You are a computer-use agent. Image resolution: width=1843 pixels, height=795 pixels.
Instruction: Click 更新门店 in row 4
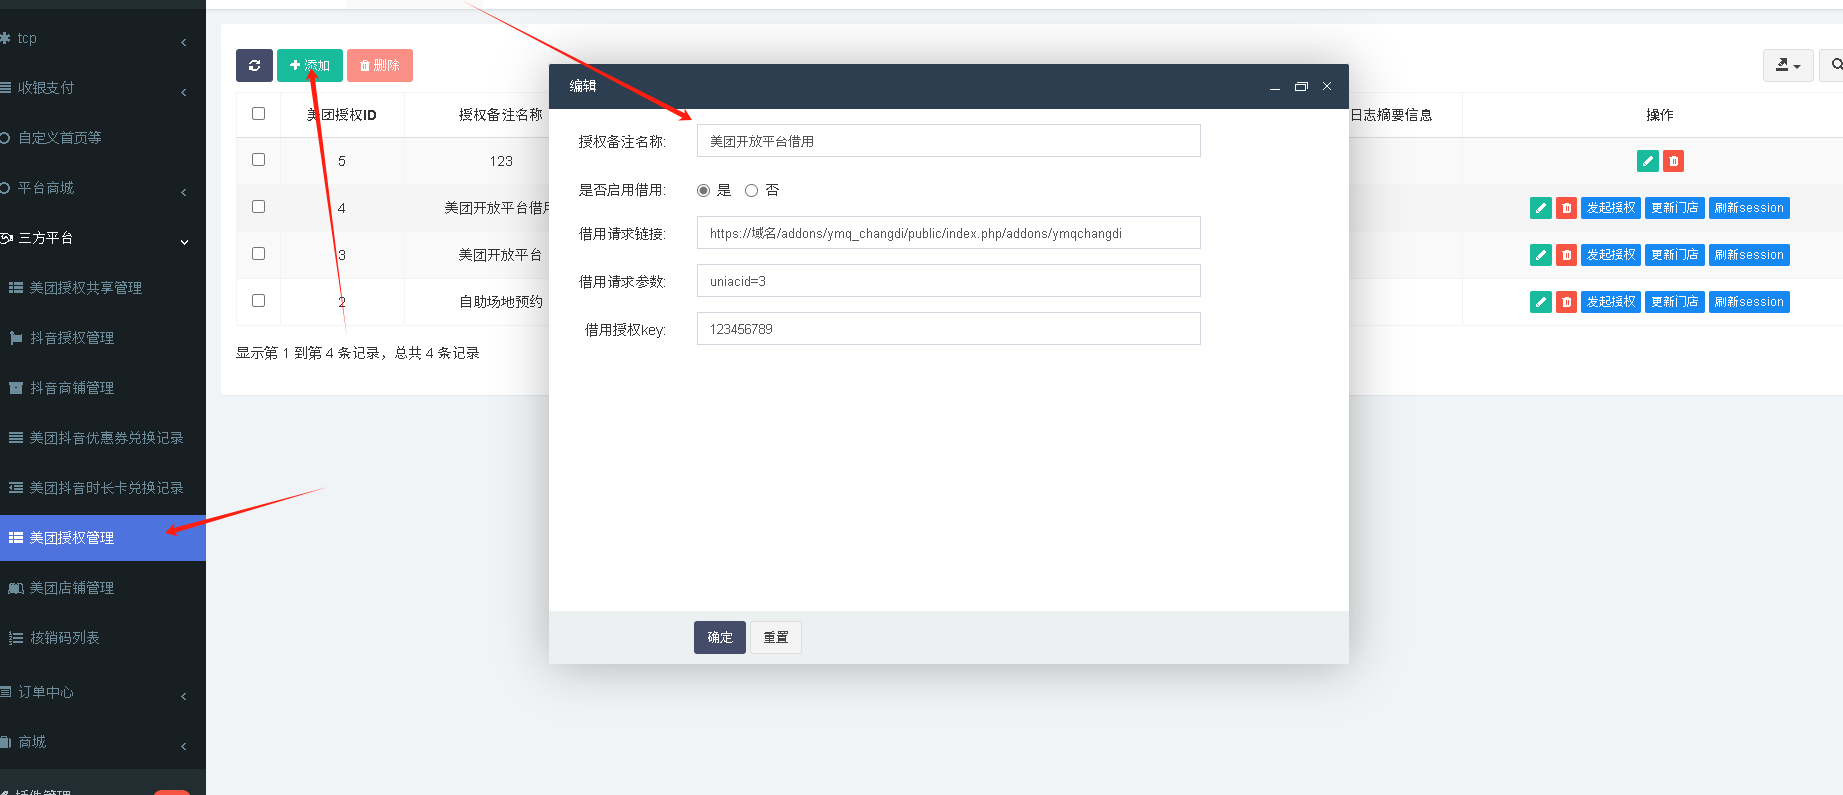point(1675,208)
